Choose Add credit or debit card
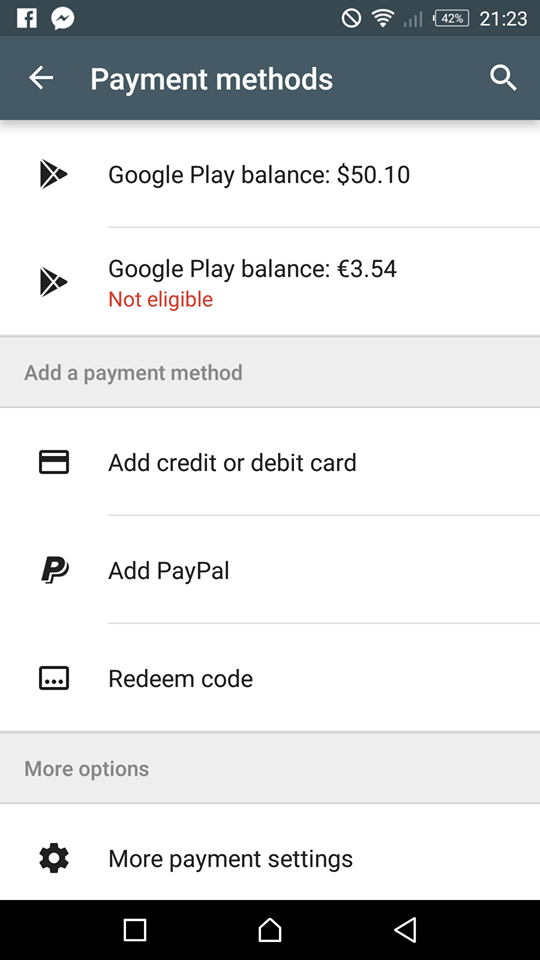The image size is (540, 960). coord(270,462)
